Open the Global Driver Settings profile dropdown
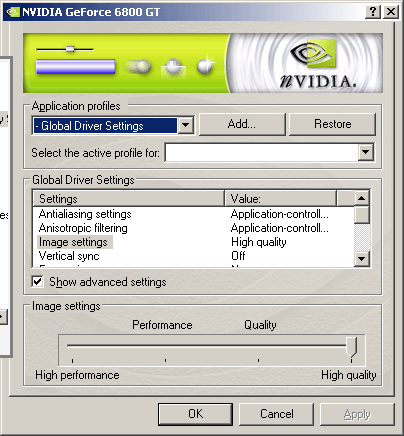 (x=185, y=126)
